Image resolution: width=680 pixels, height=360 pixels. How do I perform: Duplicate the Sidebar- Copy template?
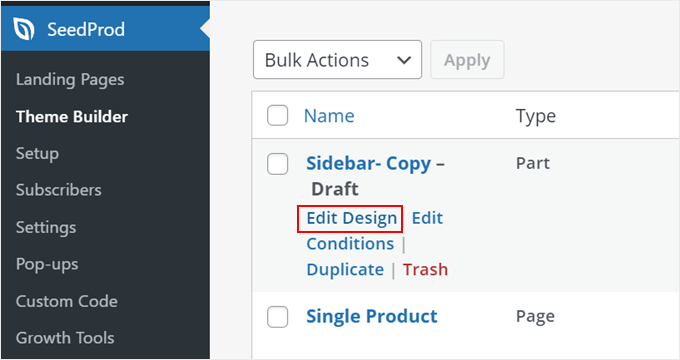tap(345, 270)
